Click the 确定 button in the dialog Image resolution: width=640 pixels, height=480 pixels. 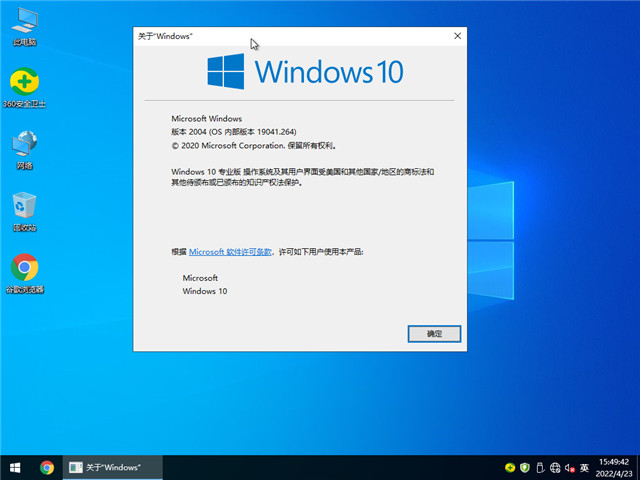pos(434,333)
